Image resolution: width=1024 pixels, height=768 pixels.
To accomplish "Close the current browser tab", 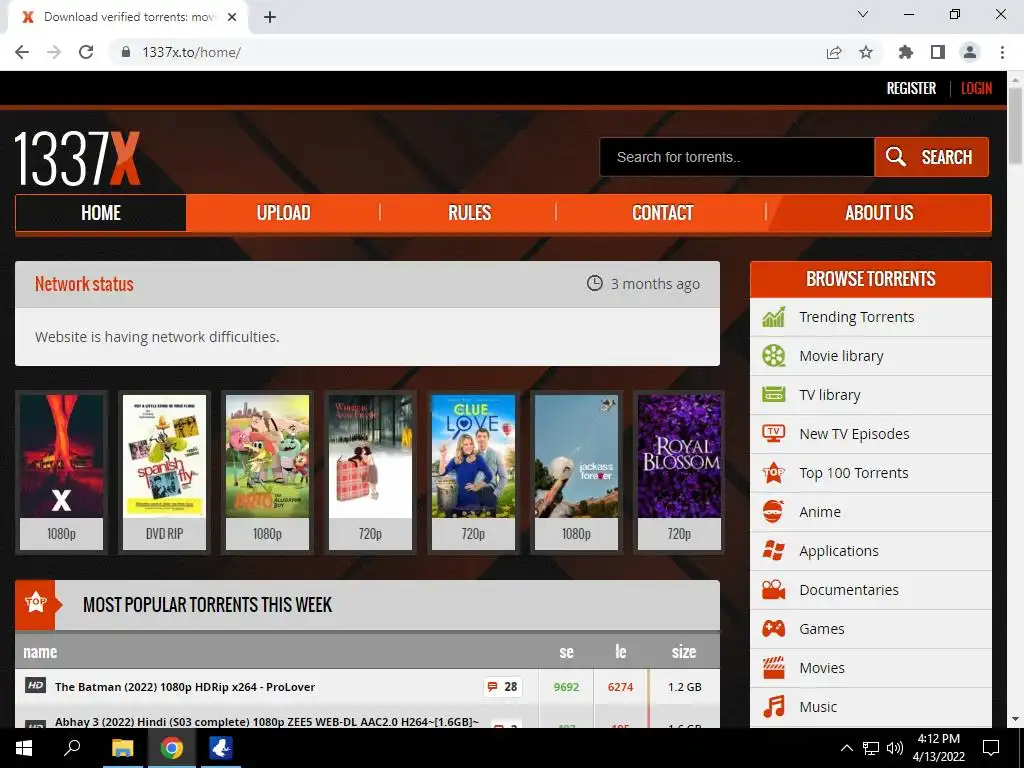I will (232, 18).
